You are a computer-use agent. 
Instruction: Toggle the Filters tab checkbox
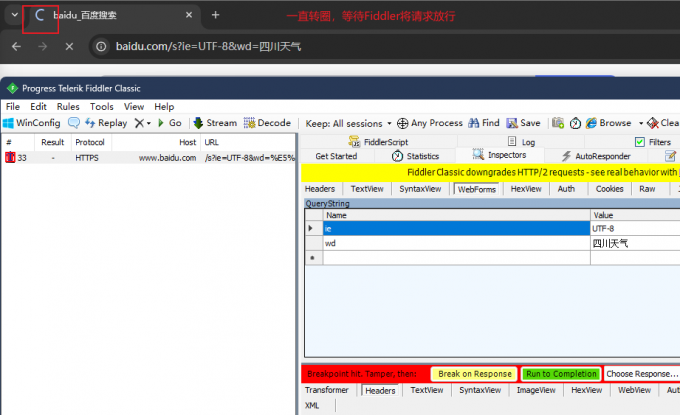640,142
